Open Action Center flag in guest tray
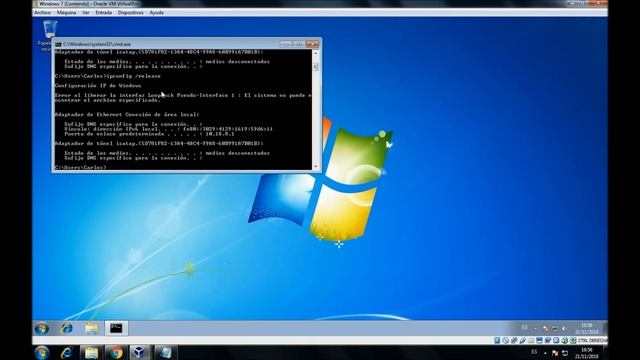 point(546,329)
